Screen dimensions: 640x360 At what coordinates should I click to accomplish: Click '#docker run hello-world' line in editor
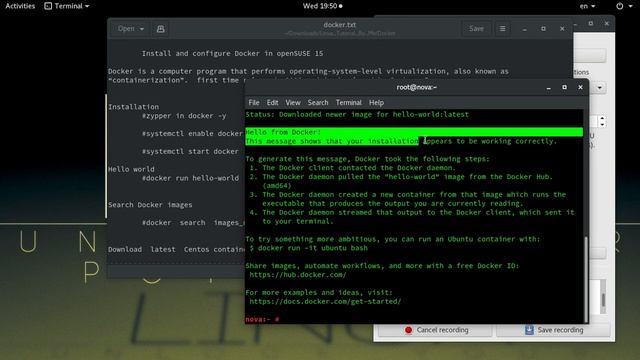190,178
